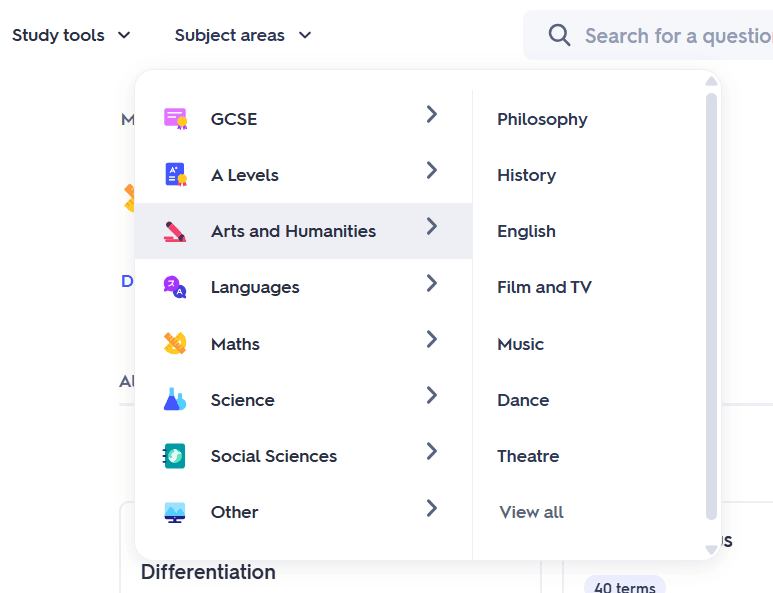
Task: Click the A Levels document icon
Action: (x=175, y=174)
